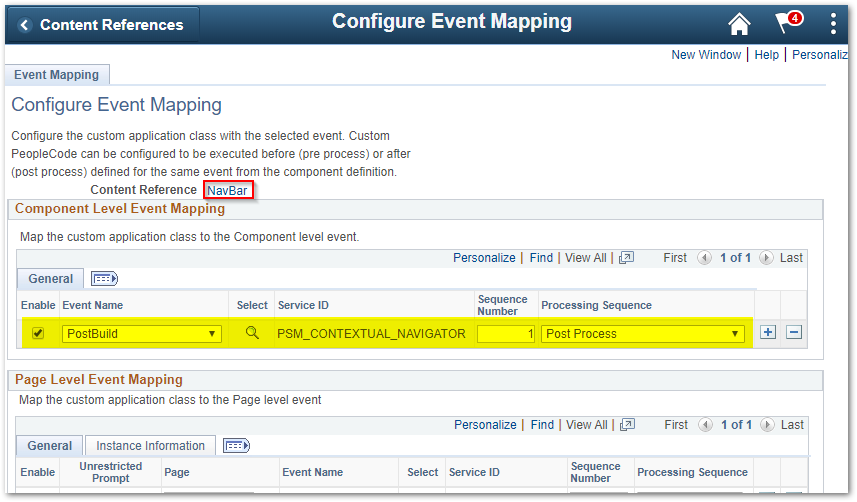Viewport: 857px width, 502px height.
Task: Open the three-dot actions menu
Action: [x=833, y=24]
